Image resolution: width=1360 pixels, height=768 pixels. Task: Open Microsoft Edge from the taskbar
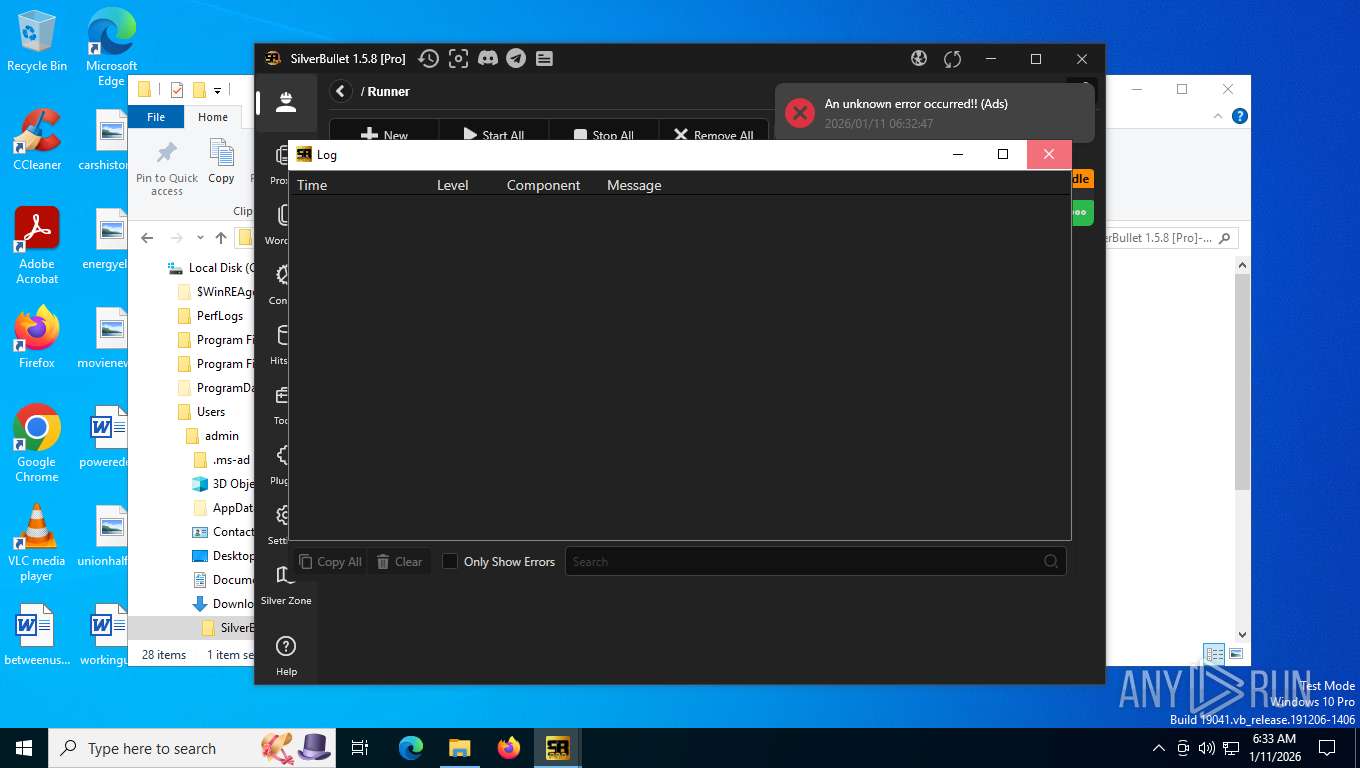click(411, 748)
